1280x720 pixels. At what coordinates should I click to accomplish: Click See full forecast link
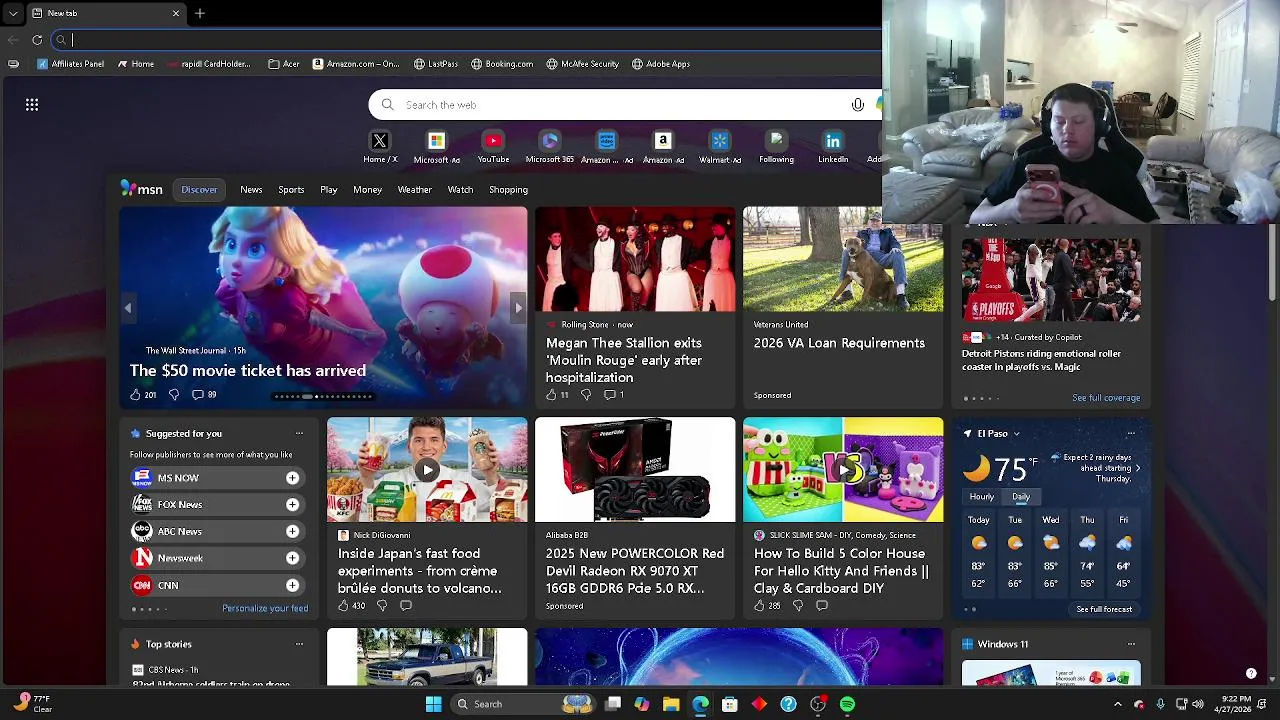click(x=1104, y=609)
